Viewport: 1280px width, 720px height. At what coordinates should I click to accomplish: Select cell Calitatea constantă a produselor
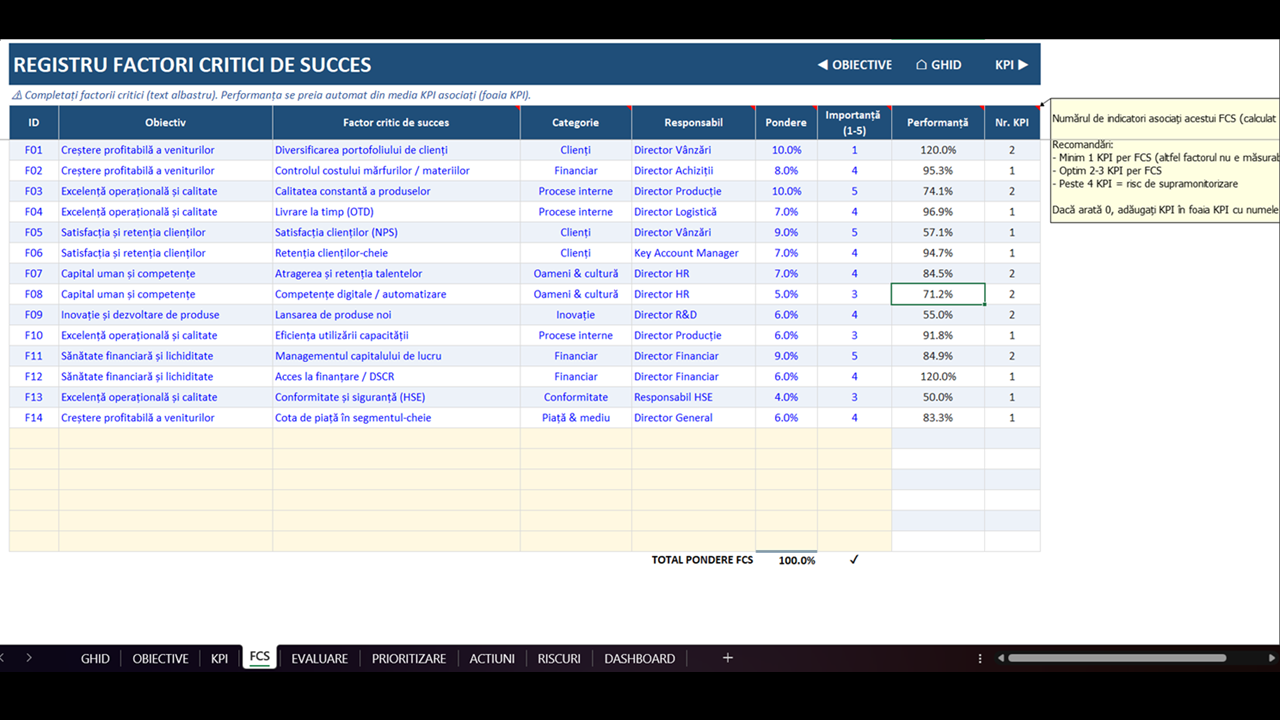click(396, 191)
